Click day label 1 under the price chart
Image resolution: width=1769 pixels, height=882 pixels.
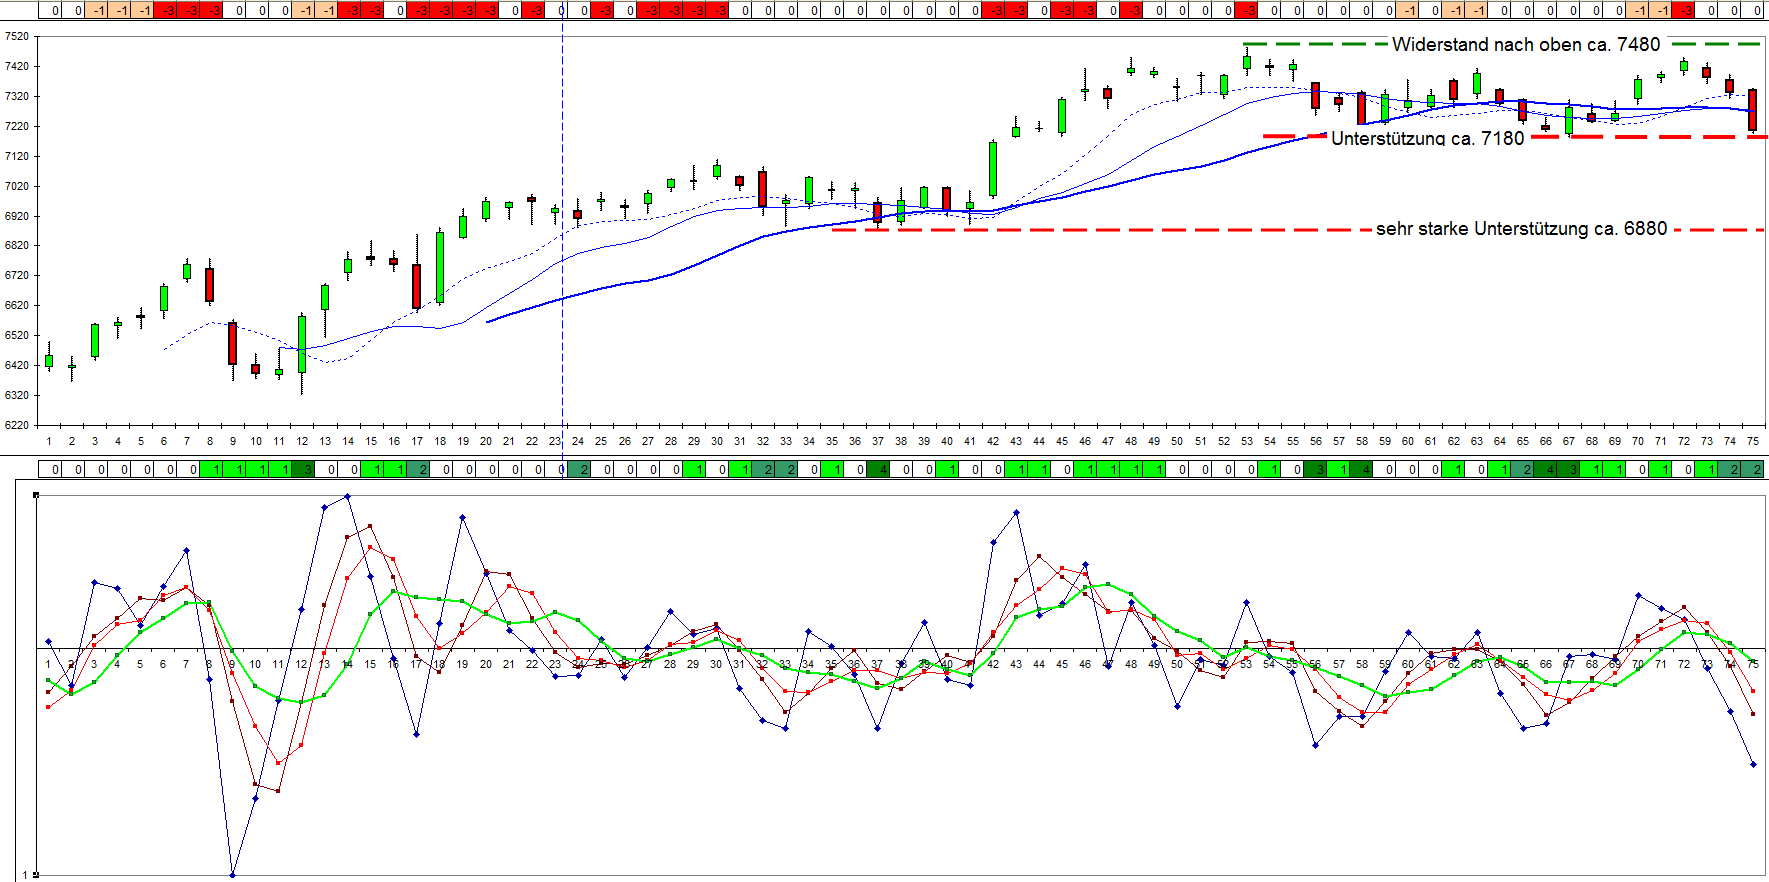point(48,441)
